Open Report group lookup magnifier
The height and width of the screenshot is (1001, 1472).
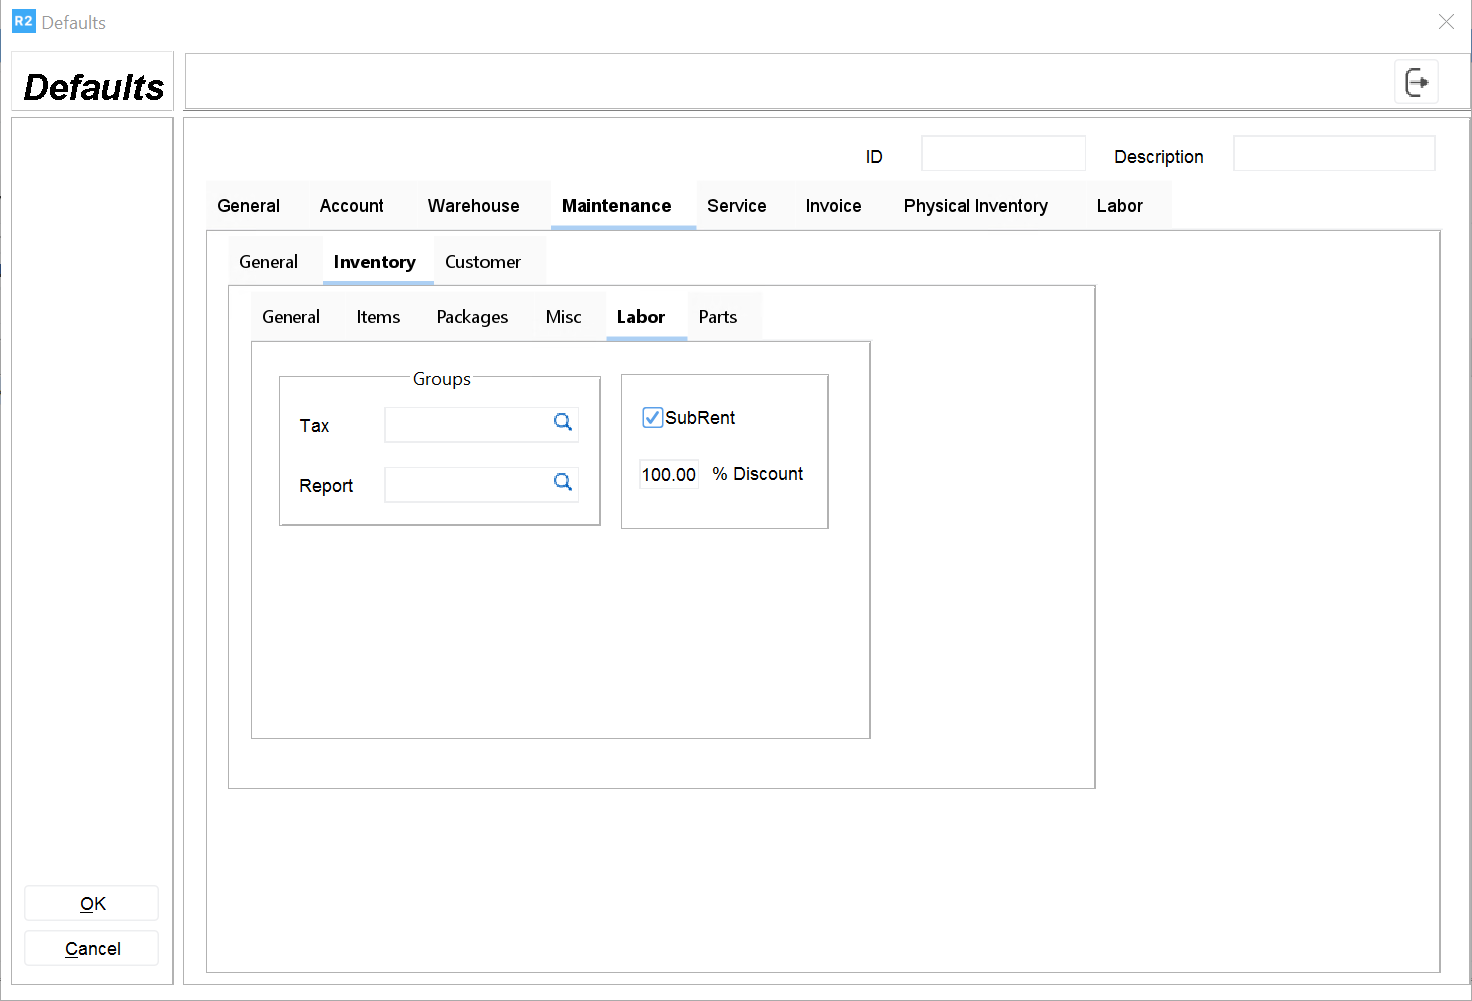pos(563,483)
